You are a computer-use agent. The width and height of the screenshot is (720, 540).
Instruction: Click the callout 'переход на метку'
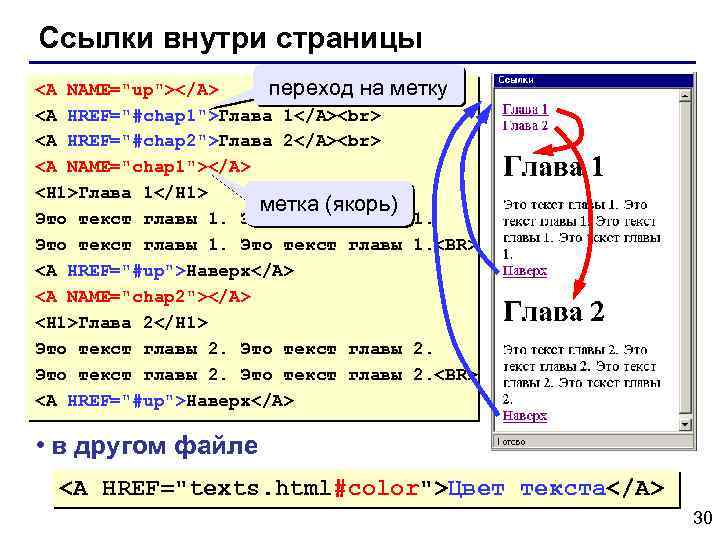click(358, 87)
